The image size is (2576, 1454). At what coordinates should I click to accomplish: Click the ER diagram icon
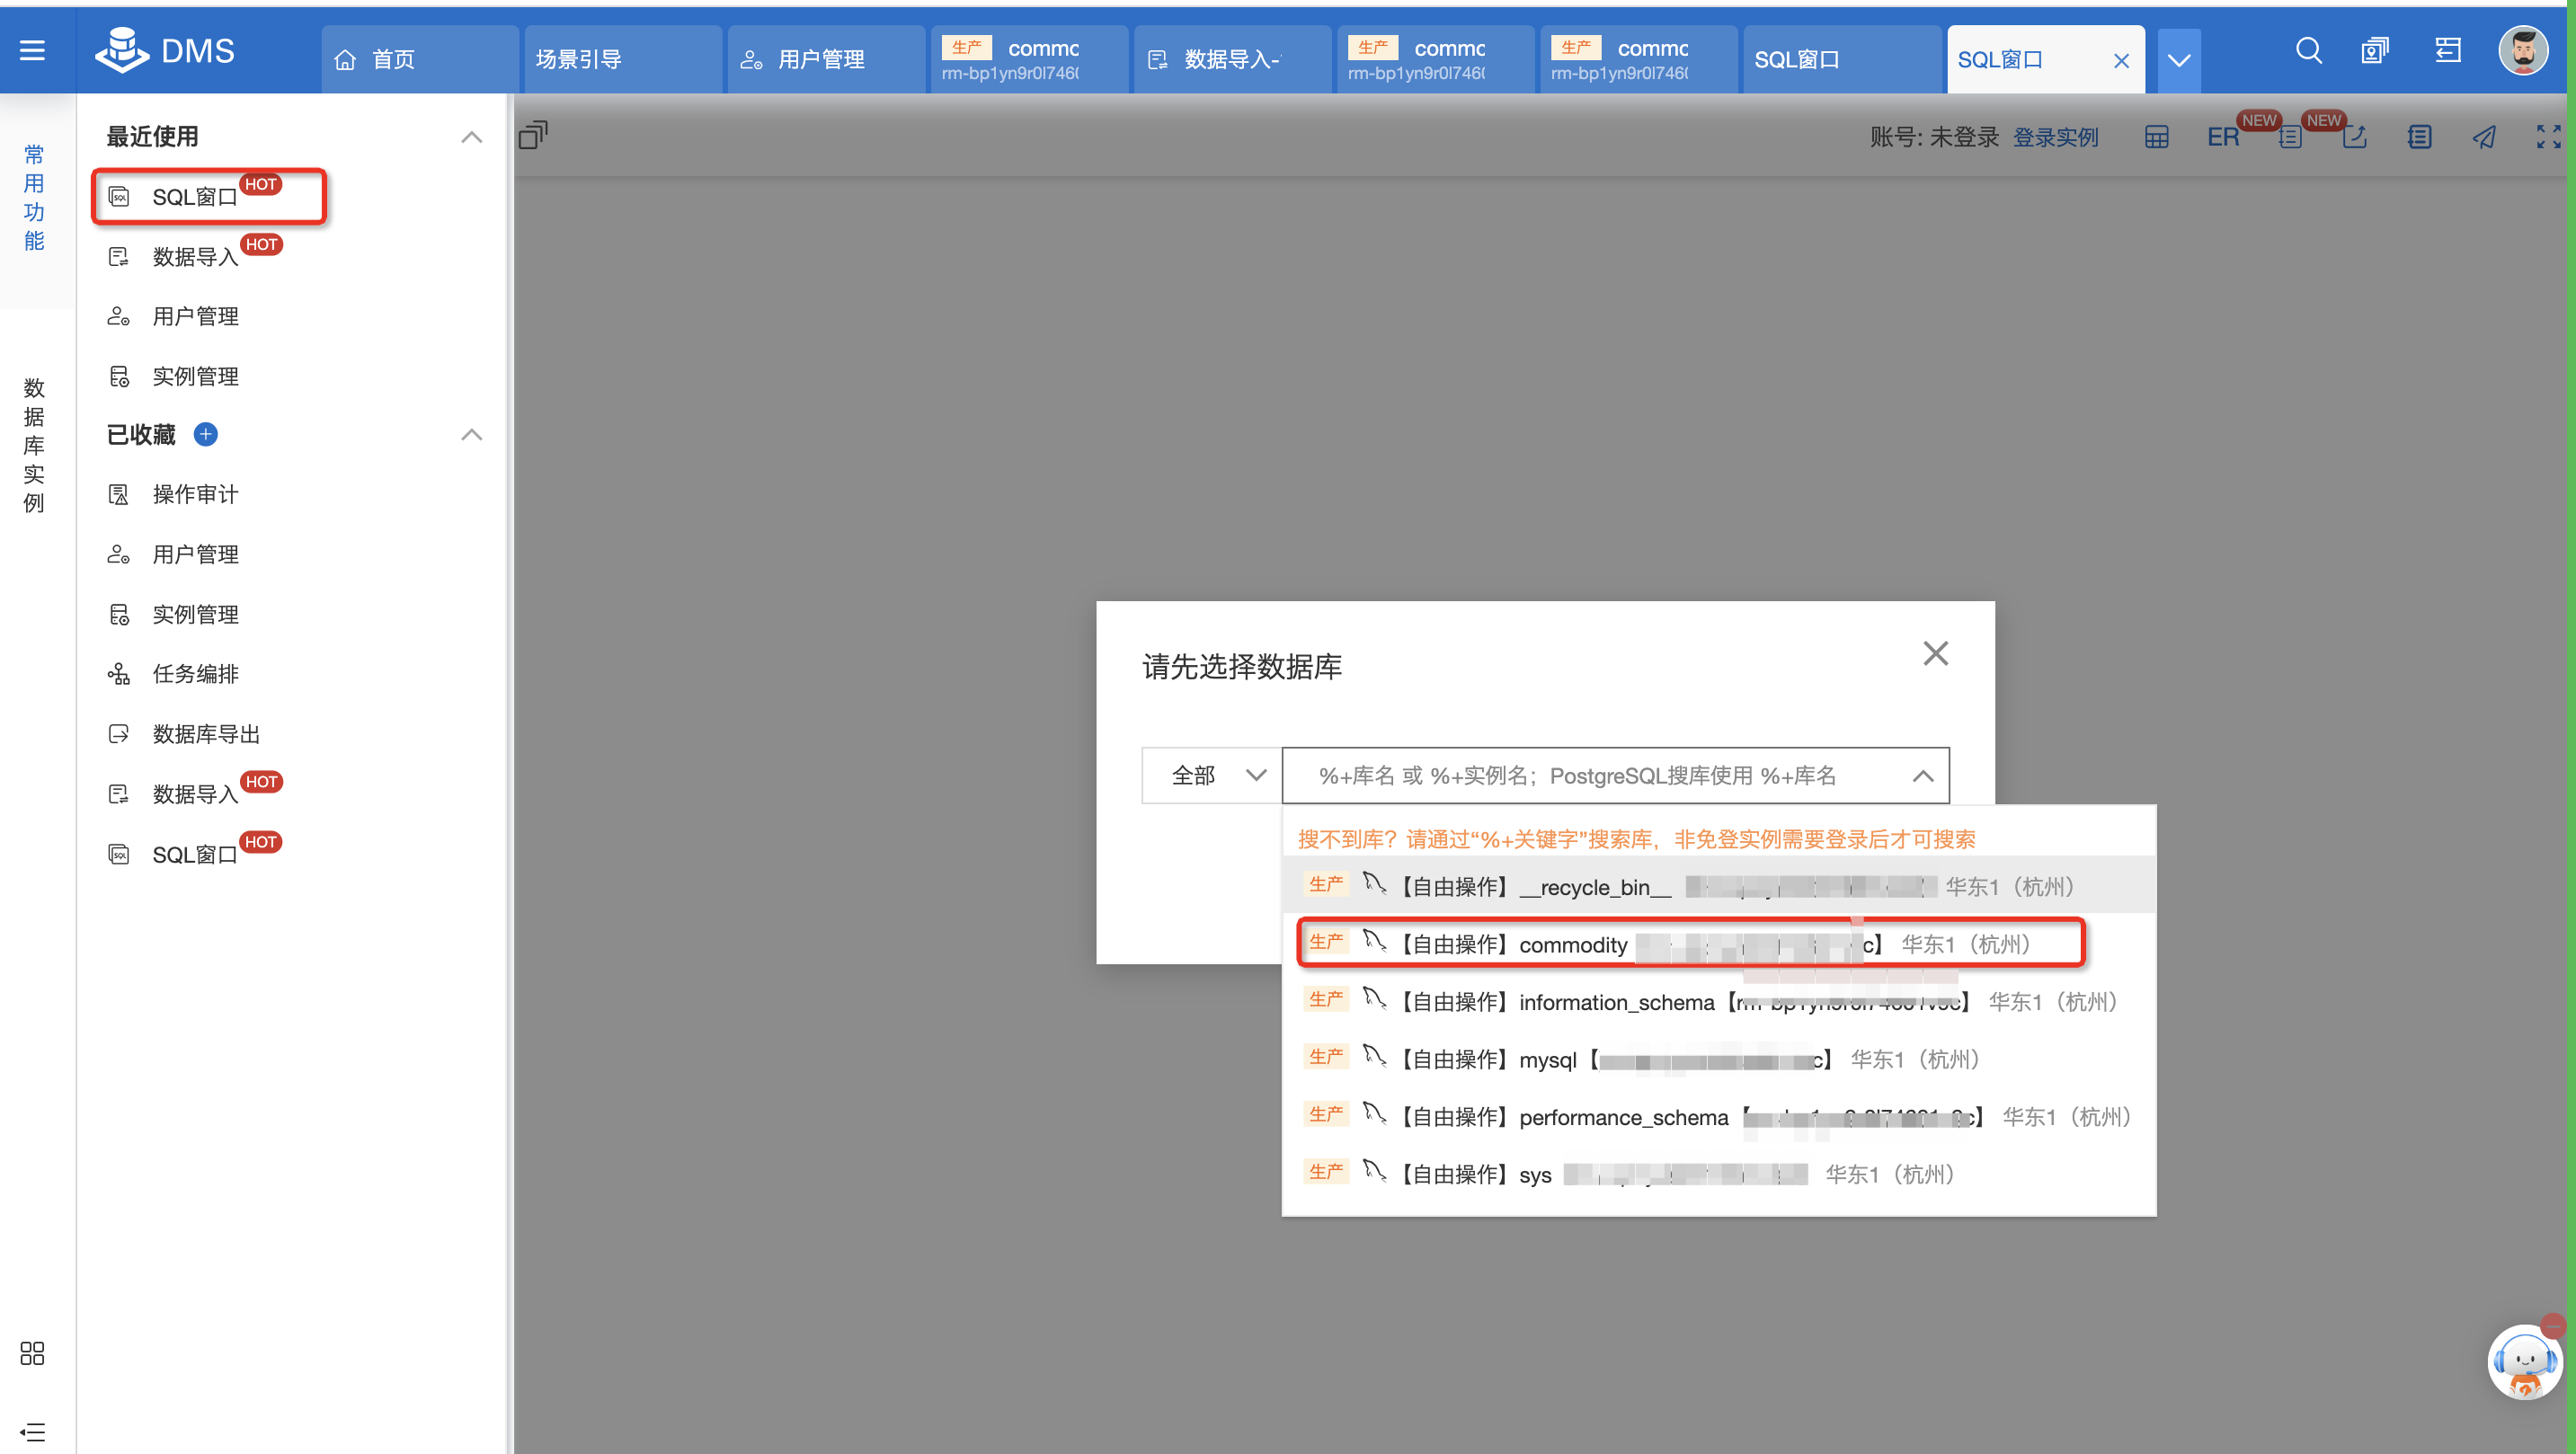[x=2222, y=137]
